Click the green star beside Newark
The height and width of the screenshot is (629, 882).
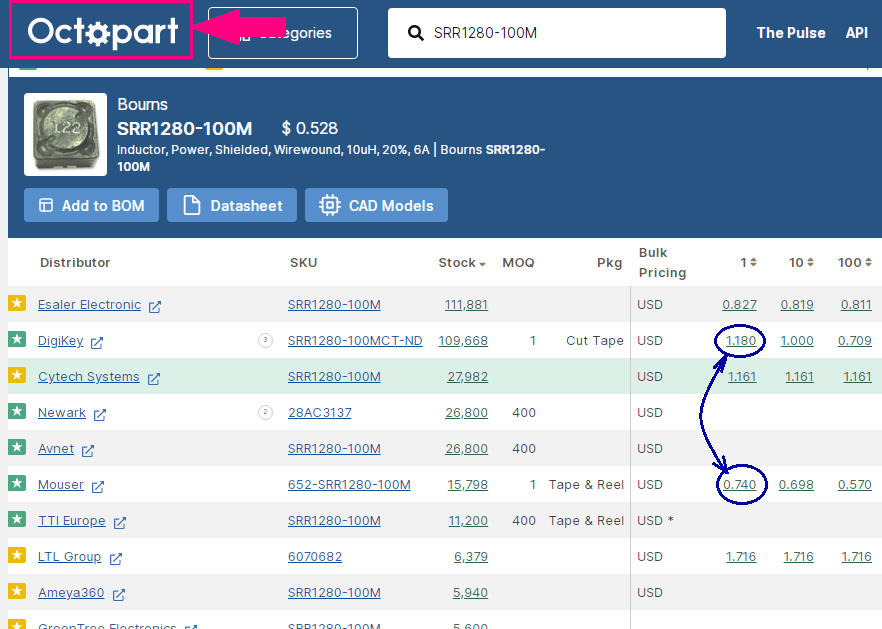(x=17, y=411)
